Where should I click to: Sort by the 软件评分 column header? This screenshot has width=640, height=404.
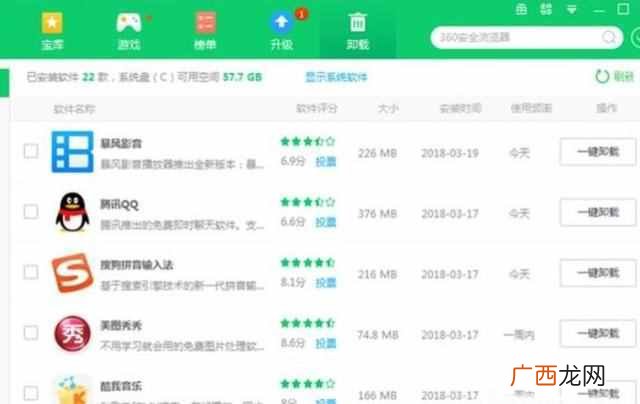317,108
